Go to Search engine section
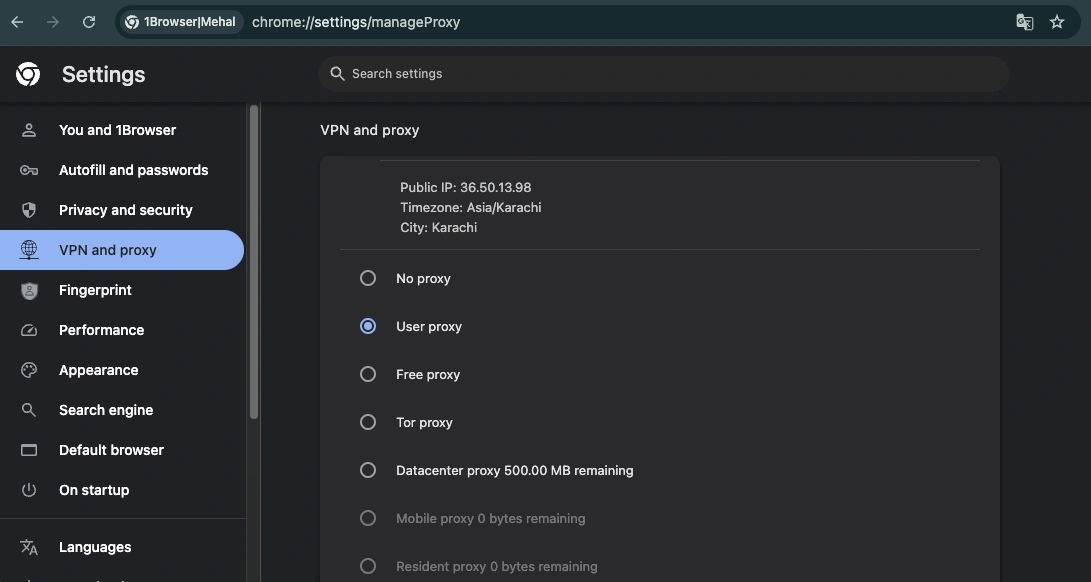Screen dimensions: 1091x582 106,410
